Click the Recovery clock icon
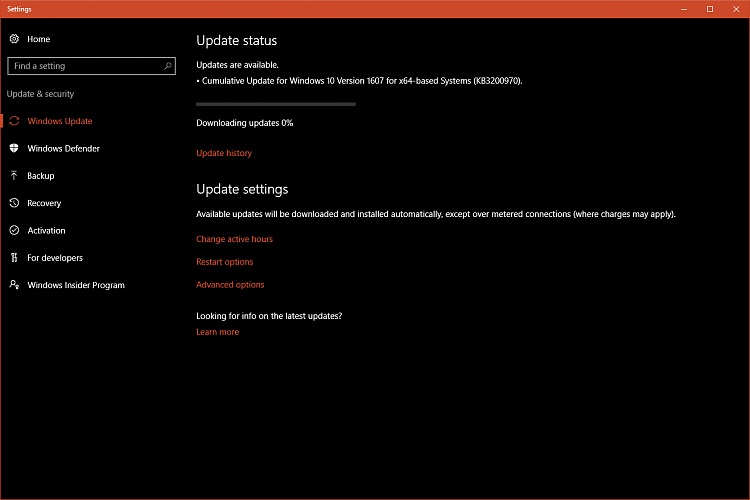The image size is (750, 500). click(14, 203)
